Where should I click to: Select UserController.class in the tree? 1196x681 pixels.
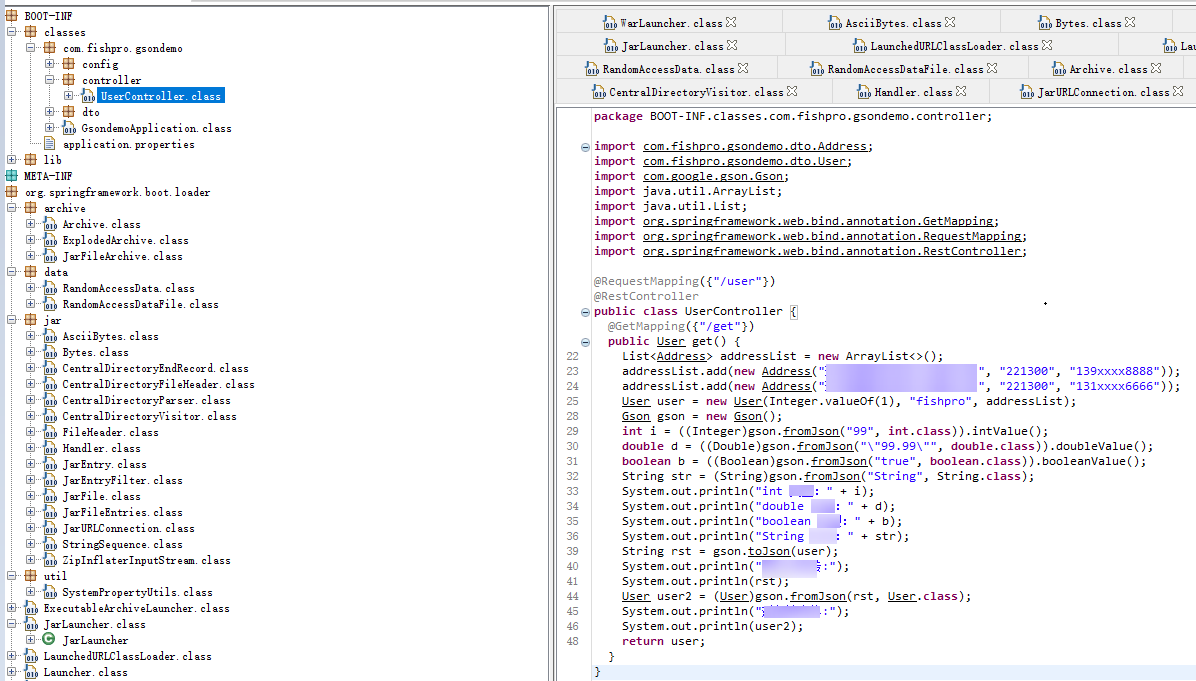pyautogui.click(x=160, y=96)
